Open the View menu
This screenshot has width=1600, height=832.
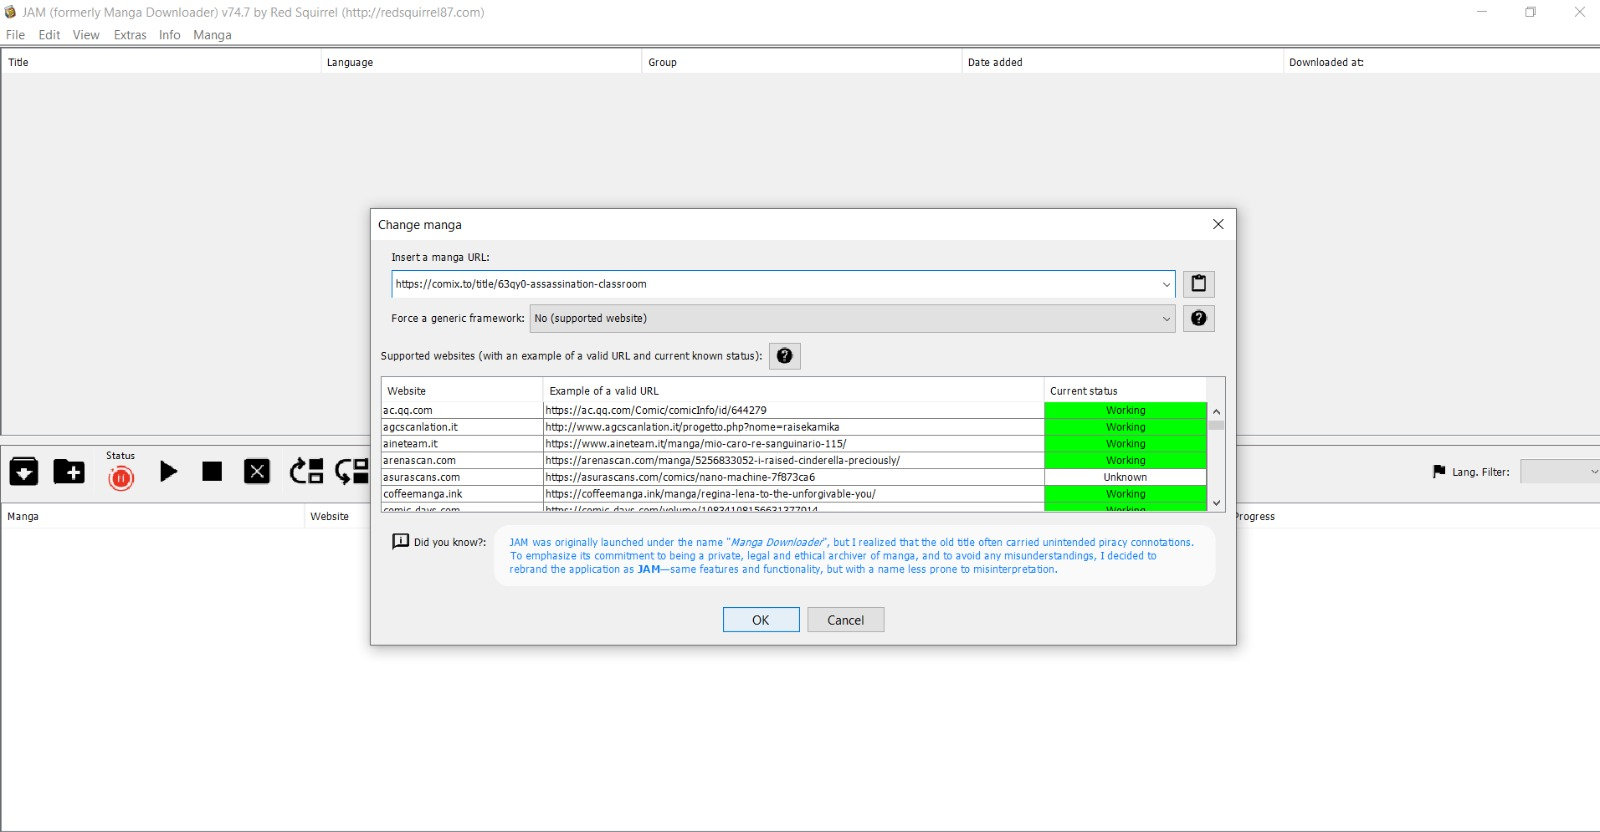86,35
